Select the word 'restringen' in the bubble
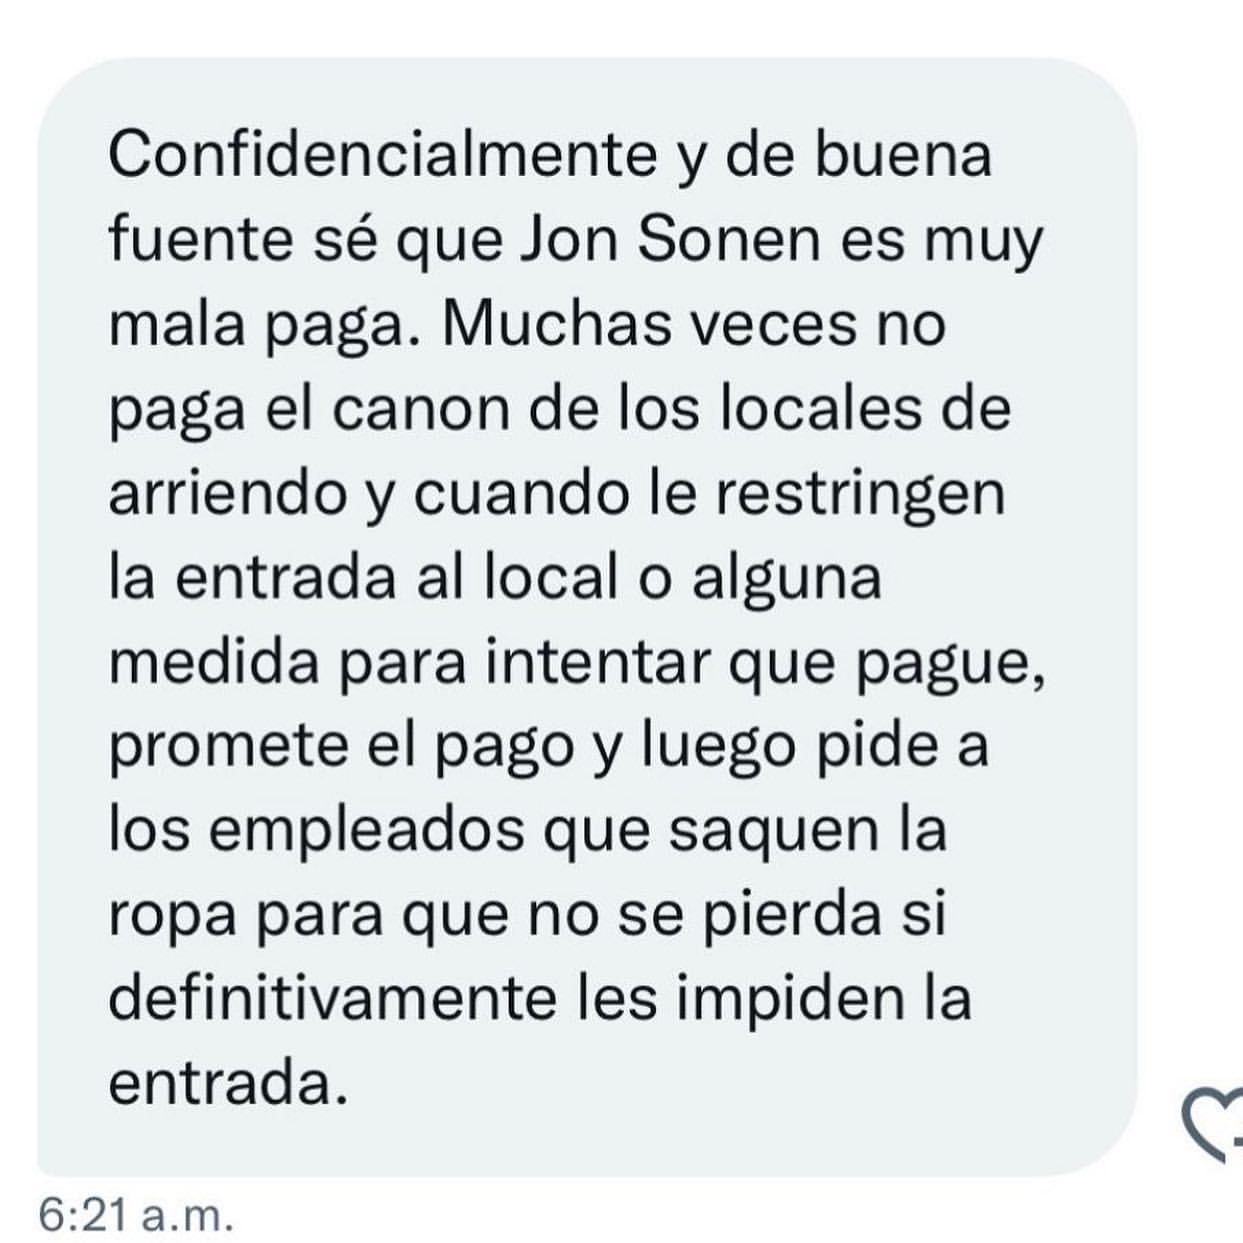Image resolution: width=1243 pixels, height=1243 pixels. tap(861, 496)
